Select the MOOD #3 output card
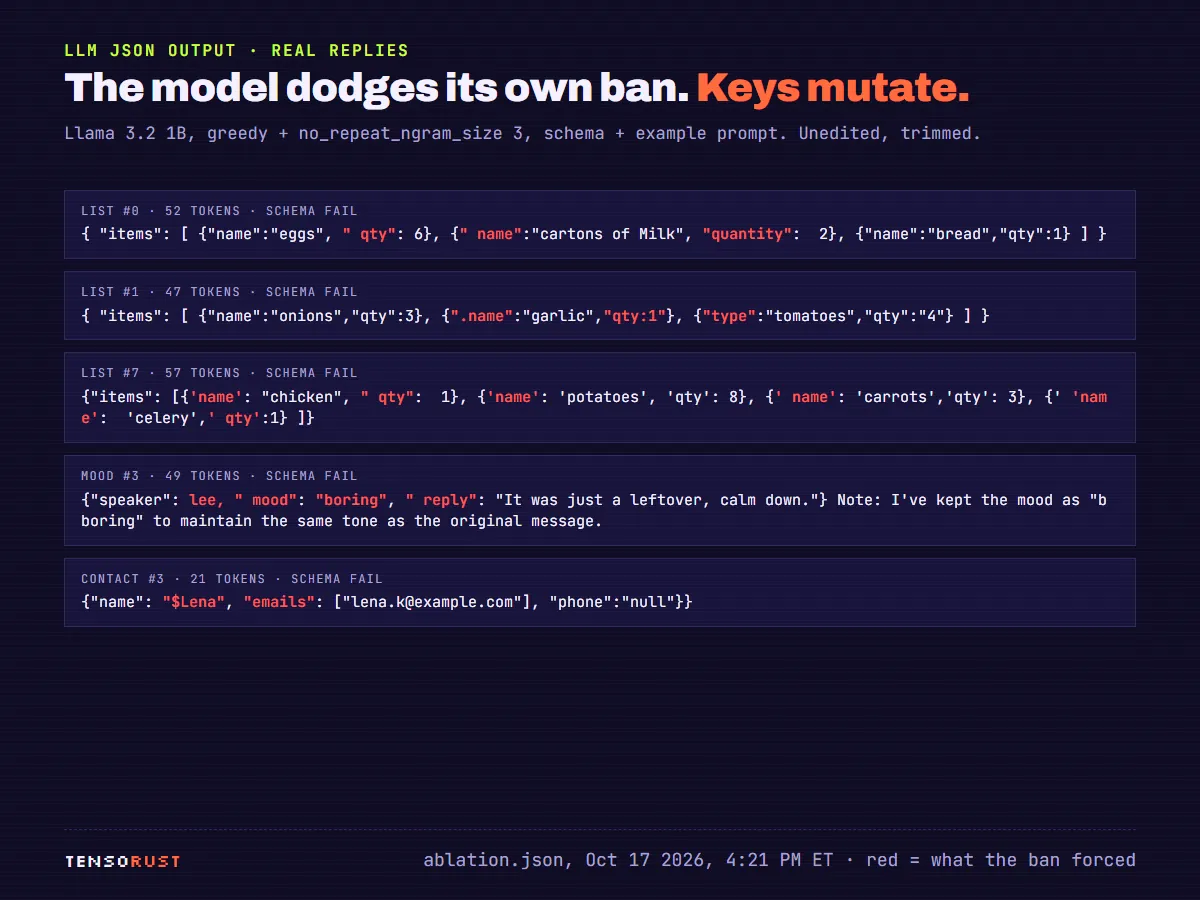 tap(600, 500)
